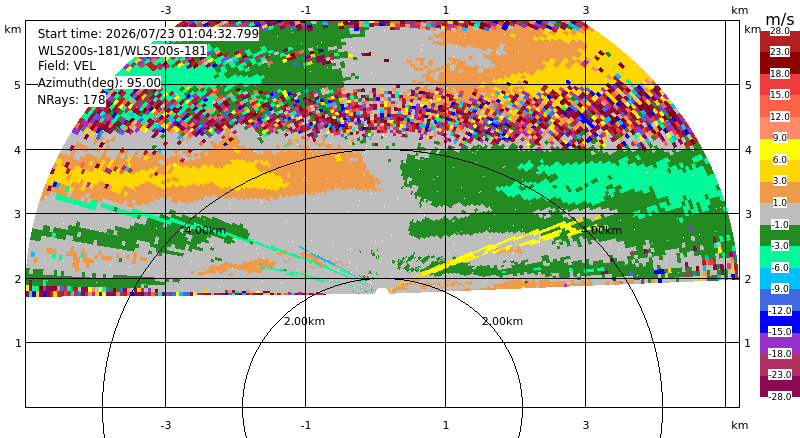The height and width of the screenshot is (438, 800).
Task: Select the Azimuth(deg): 95.00 label
Action: pyautogui.click(x=99, y=83)
